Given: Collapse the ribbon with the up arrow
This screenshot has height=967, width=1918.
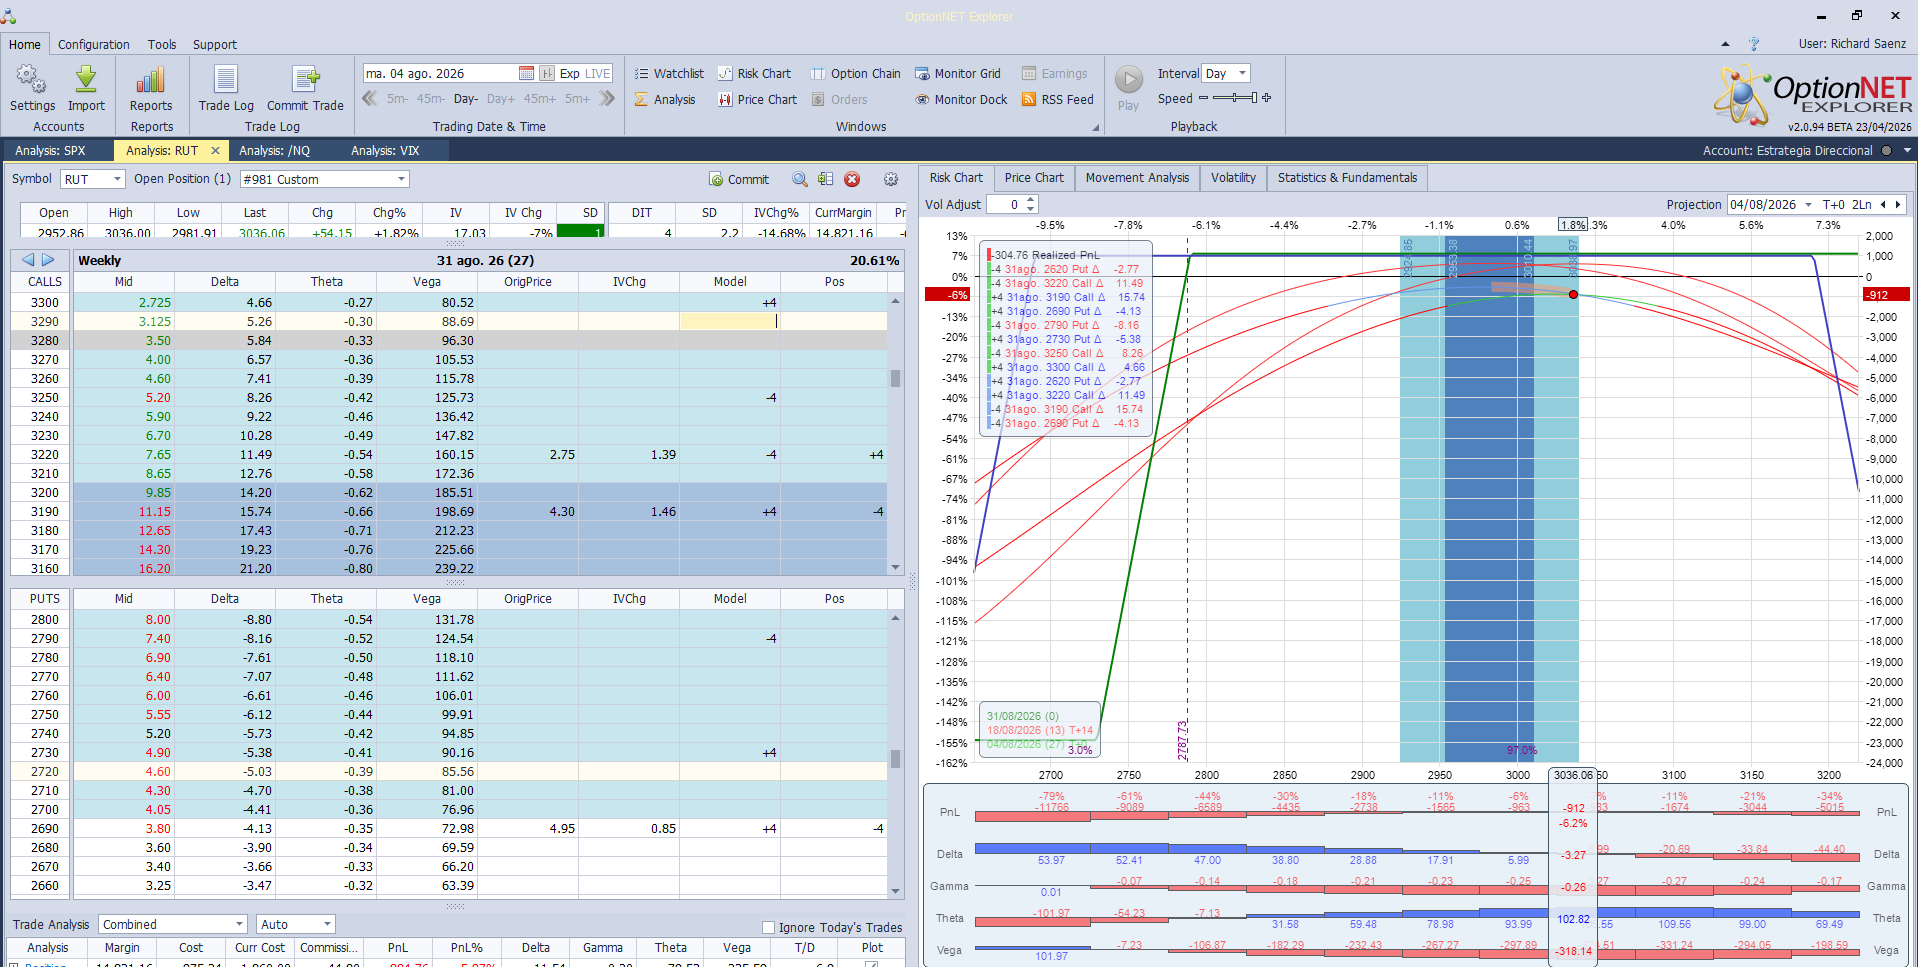Looking at the screenshot, I should click(1725, 44).
